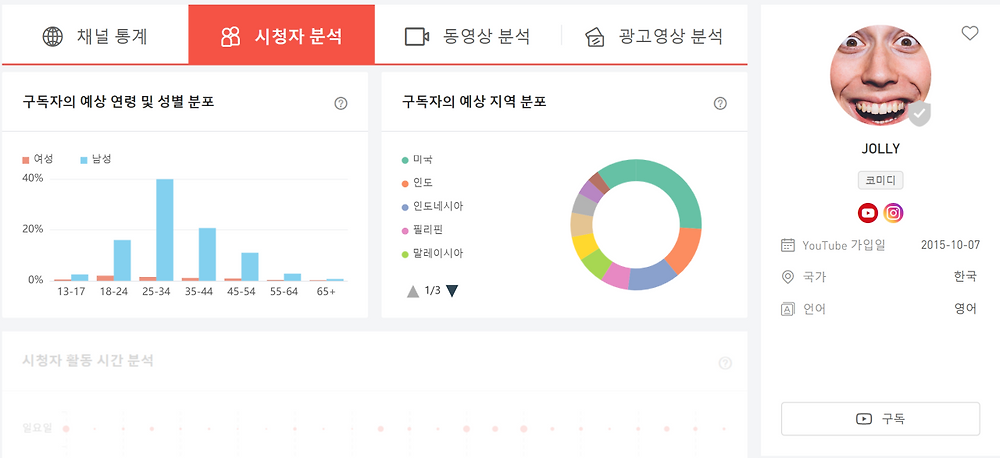Open the Instagram profile icon
The image size is (1000, 458).
click(x=894, y=213)
